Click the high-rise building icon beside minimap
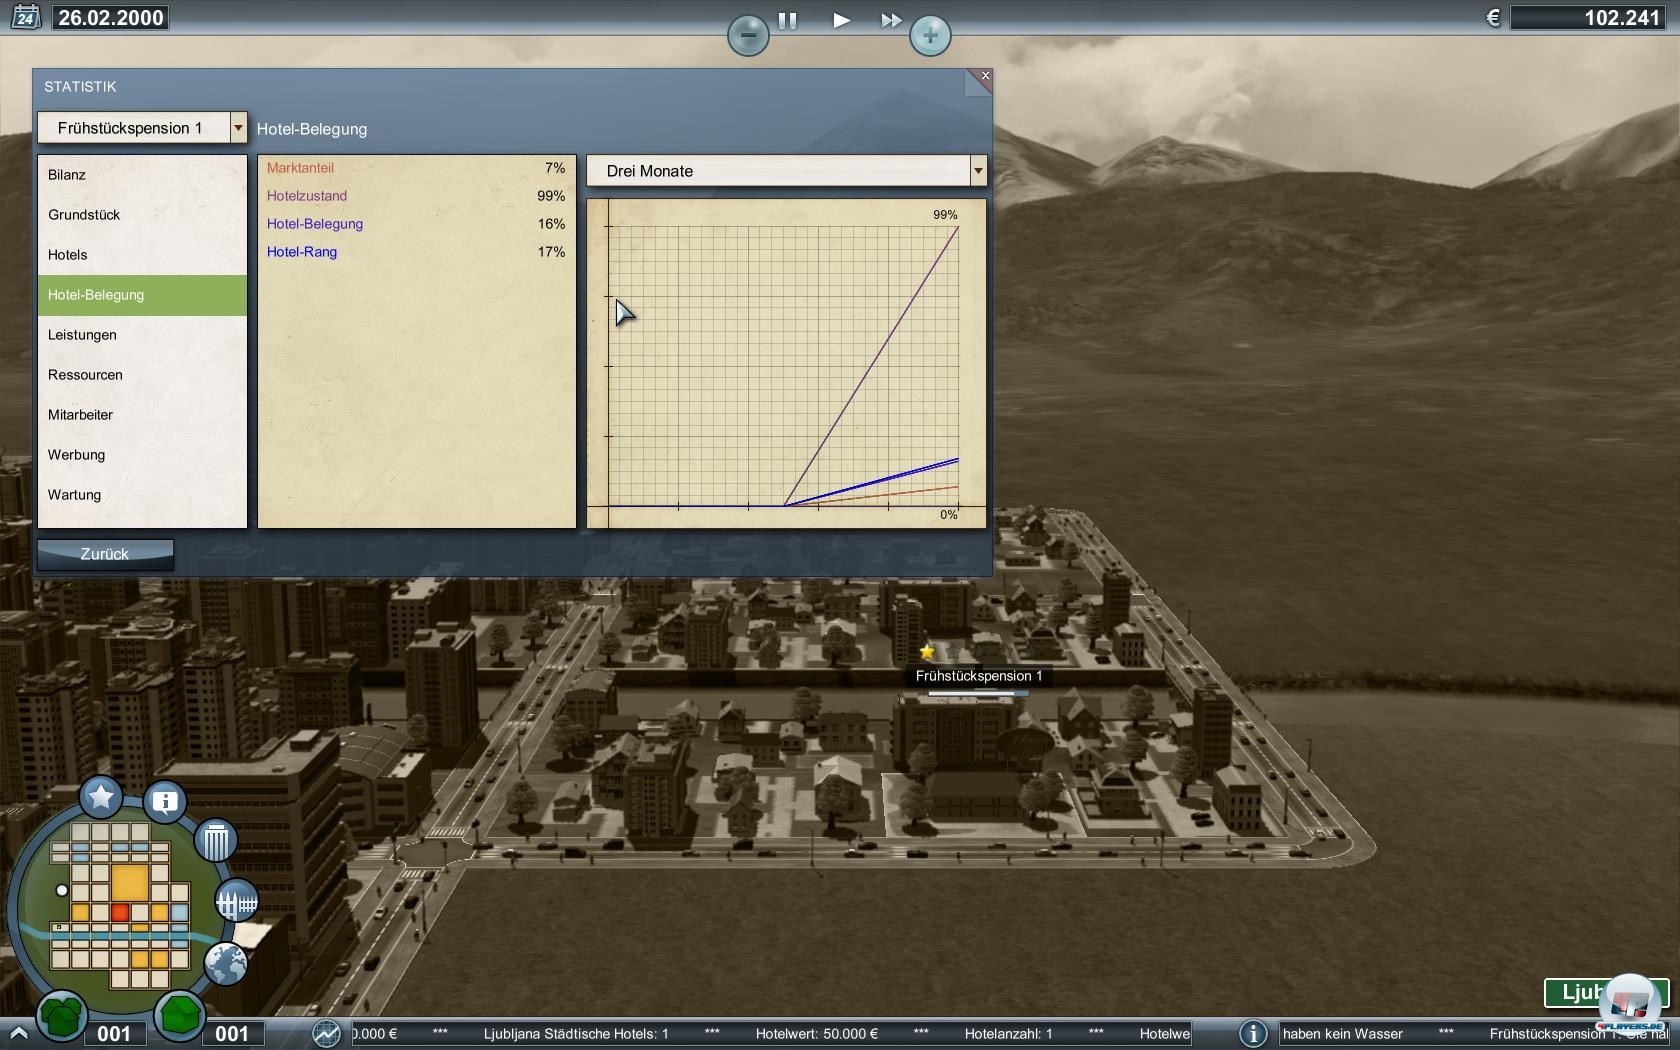The image size is (1680, 1050). coord(215,841)
